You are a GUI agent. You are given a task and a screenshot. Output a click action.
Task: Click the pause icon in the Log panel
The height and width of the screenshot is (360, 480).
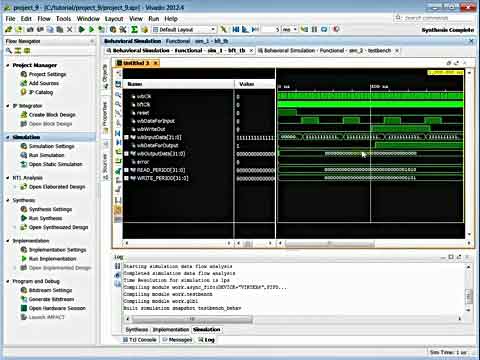tap(117, 266)
